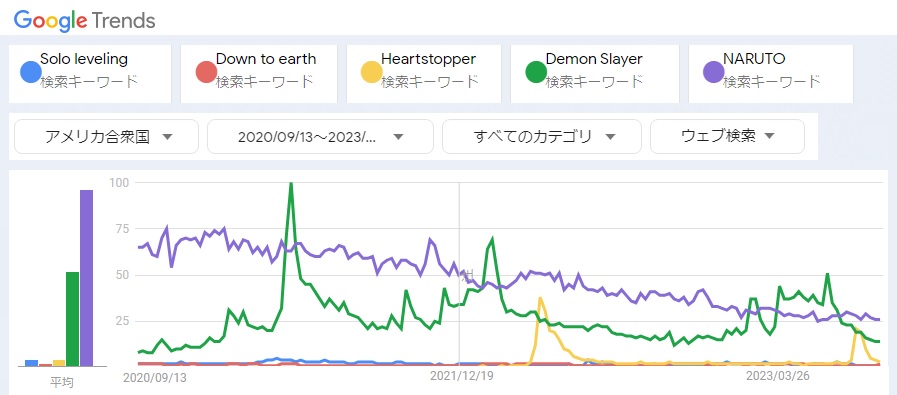The width and height of the screenshot is (897, 395).
Task: Click the purple NARUTO average bar
Action: tap(86, 278)
